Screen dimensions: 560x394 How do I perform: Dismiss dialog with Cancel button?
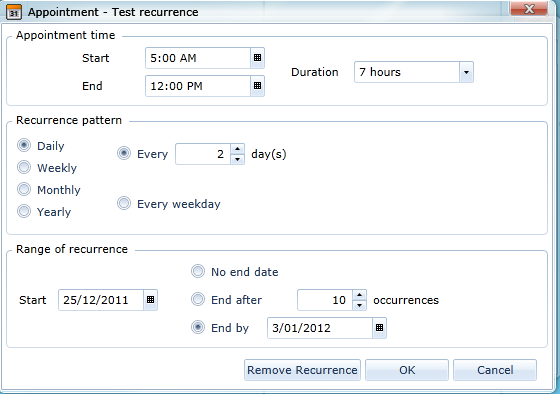pos(495,370)
